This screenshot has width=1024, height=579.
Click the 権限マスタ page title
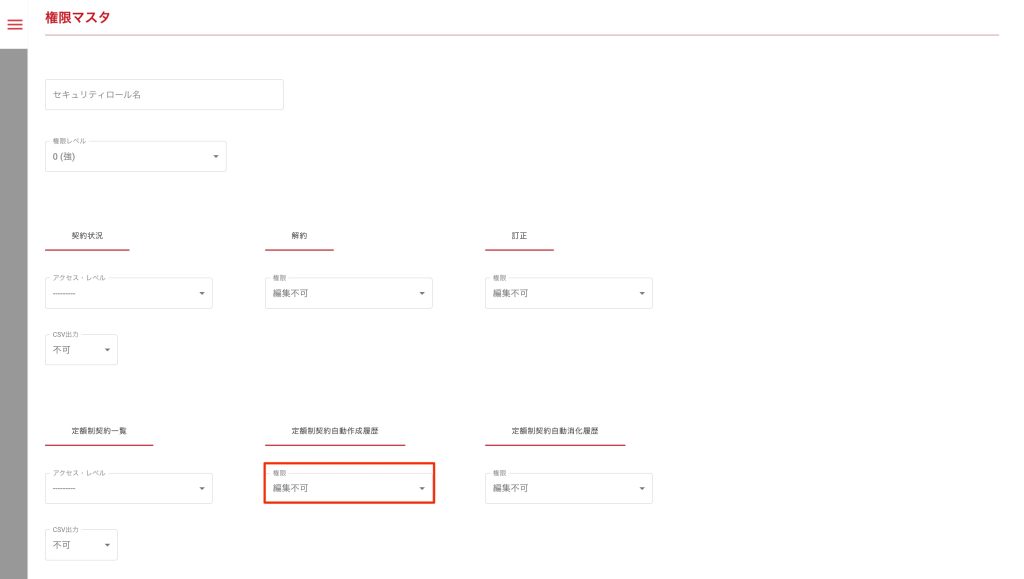(x=78, y=17)
